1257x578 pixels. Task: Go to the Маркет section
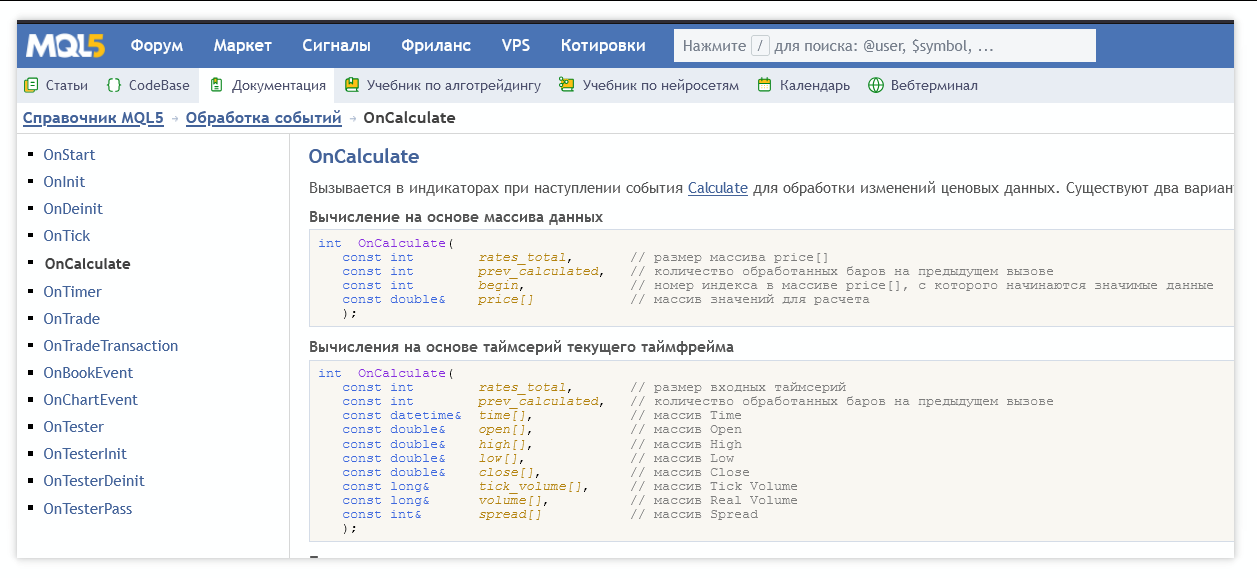(242, 46)
